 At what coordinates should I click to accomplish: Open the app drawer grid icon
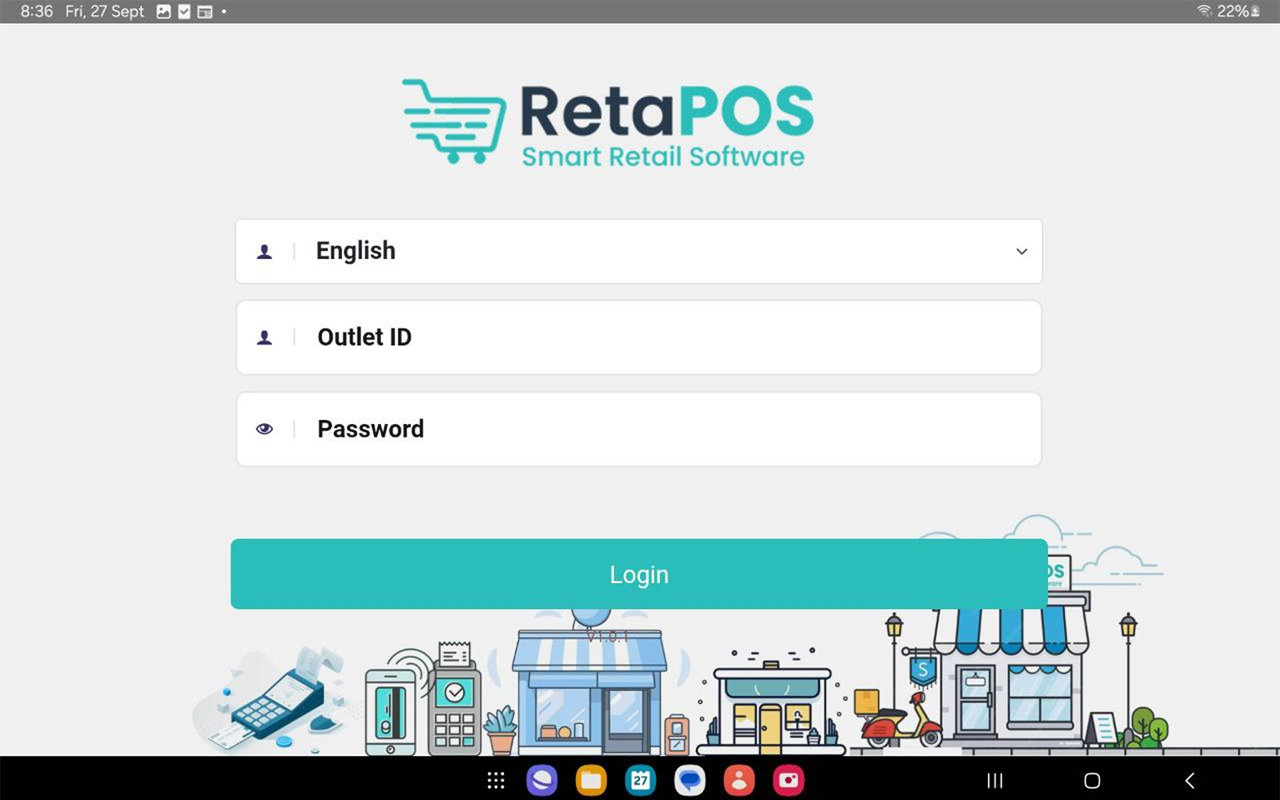(x=495, y=780)
